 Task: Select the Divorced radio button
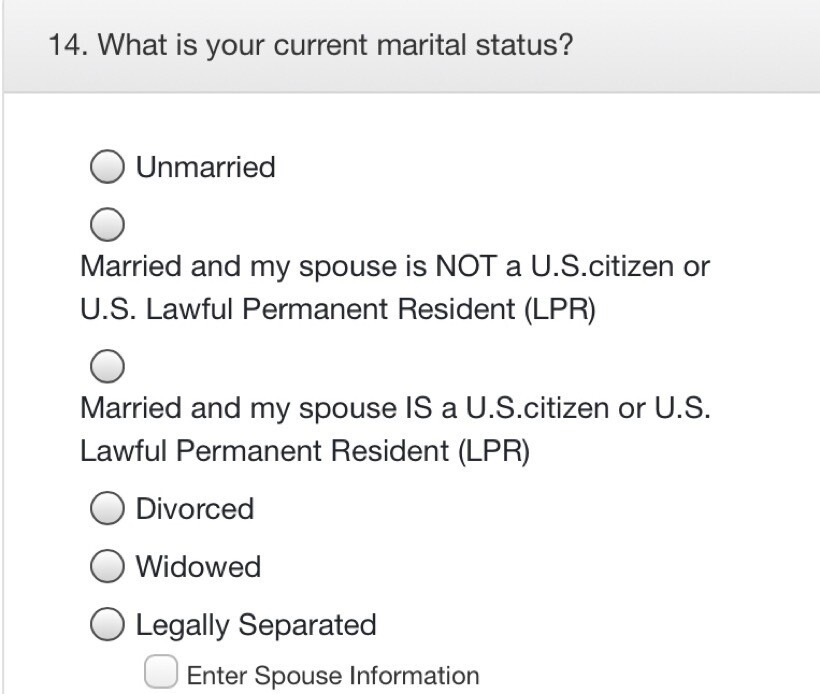pyautogui.click(x=108, y=509)
